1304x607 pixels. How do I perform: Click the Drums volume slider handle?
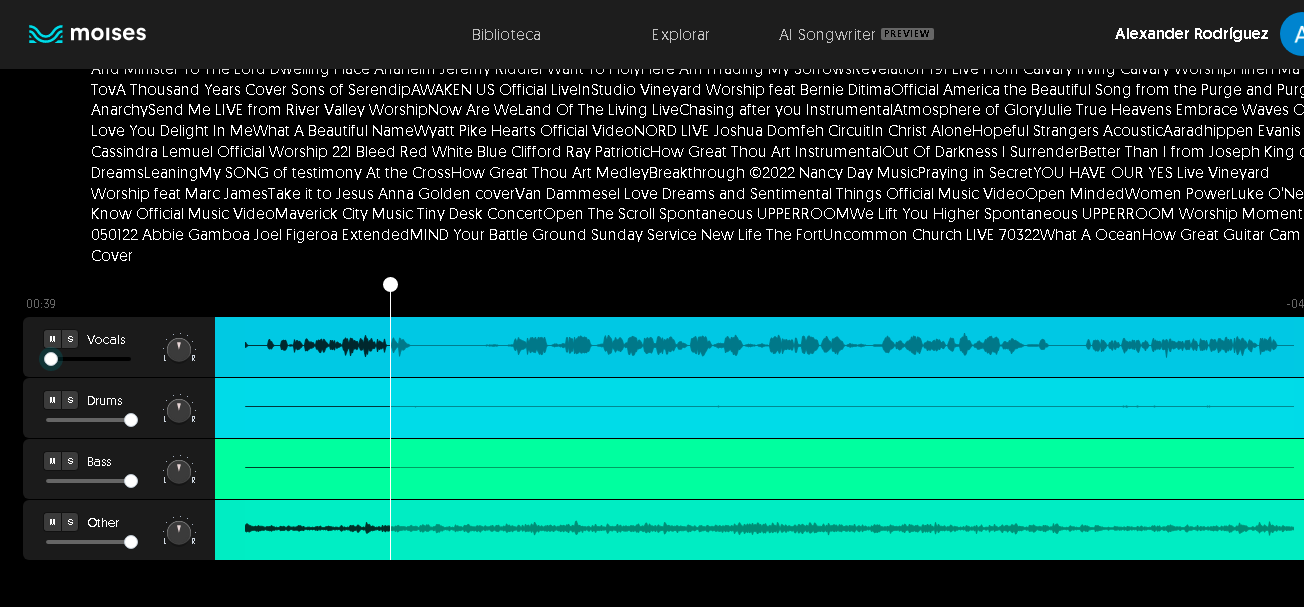(x=131, y=420)
